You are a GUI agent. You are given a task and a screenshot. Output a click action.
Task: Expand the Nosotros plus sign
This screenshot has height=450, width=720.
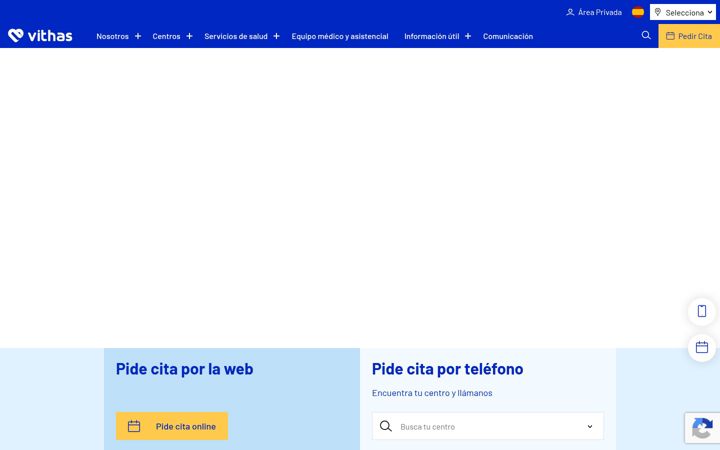pyautogui.click(x=138, y=36)
